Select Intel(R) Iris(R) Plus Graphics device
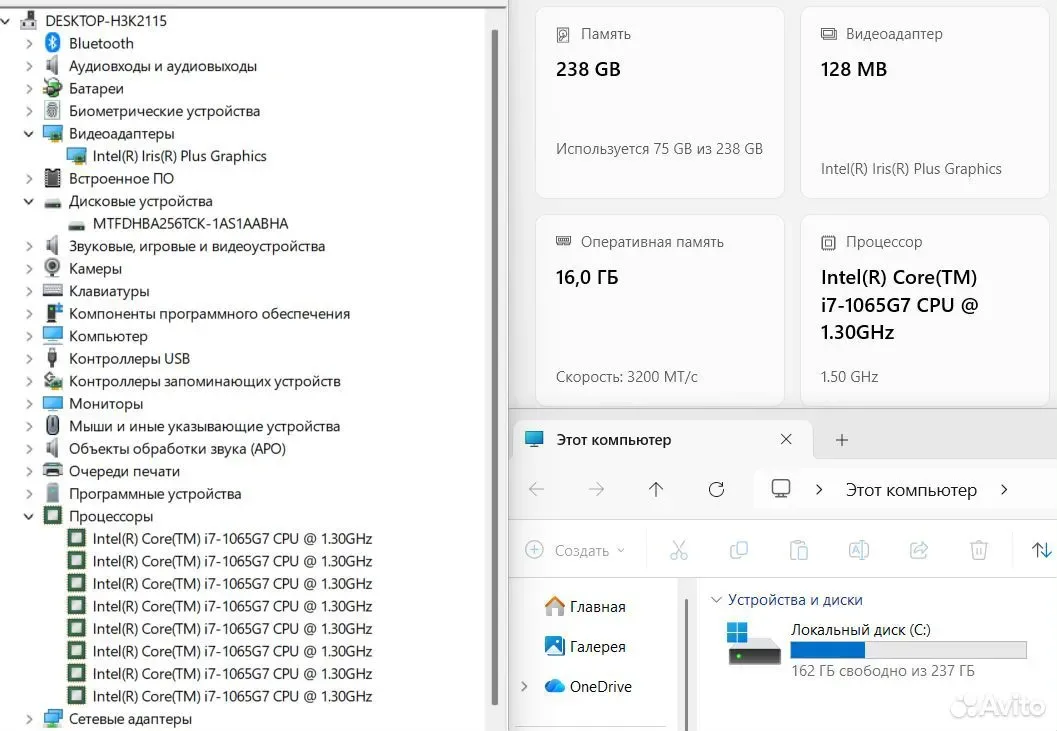1057x731 pixels. pyautogui.click(x=179, y=156)
